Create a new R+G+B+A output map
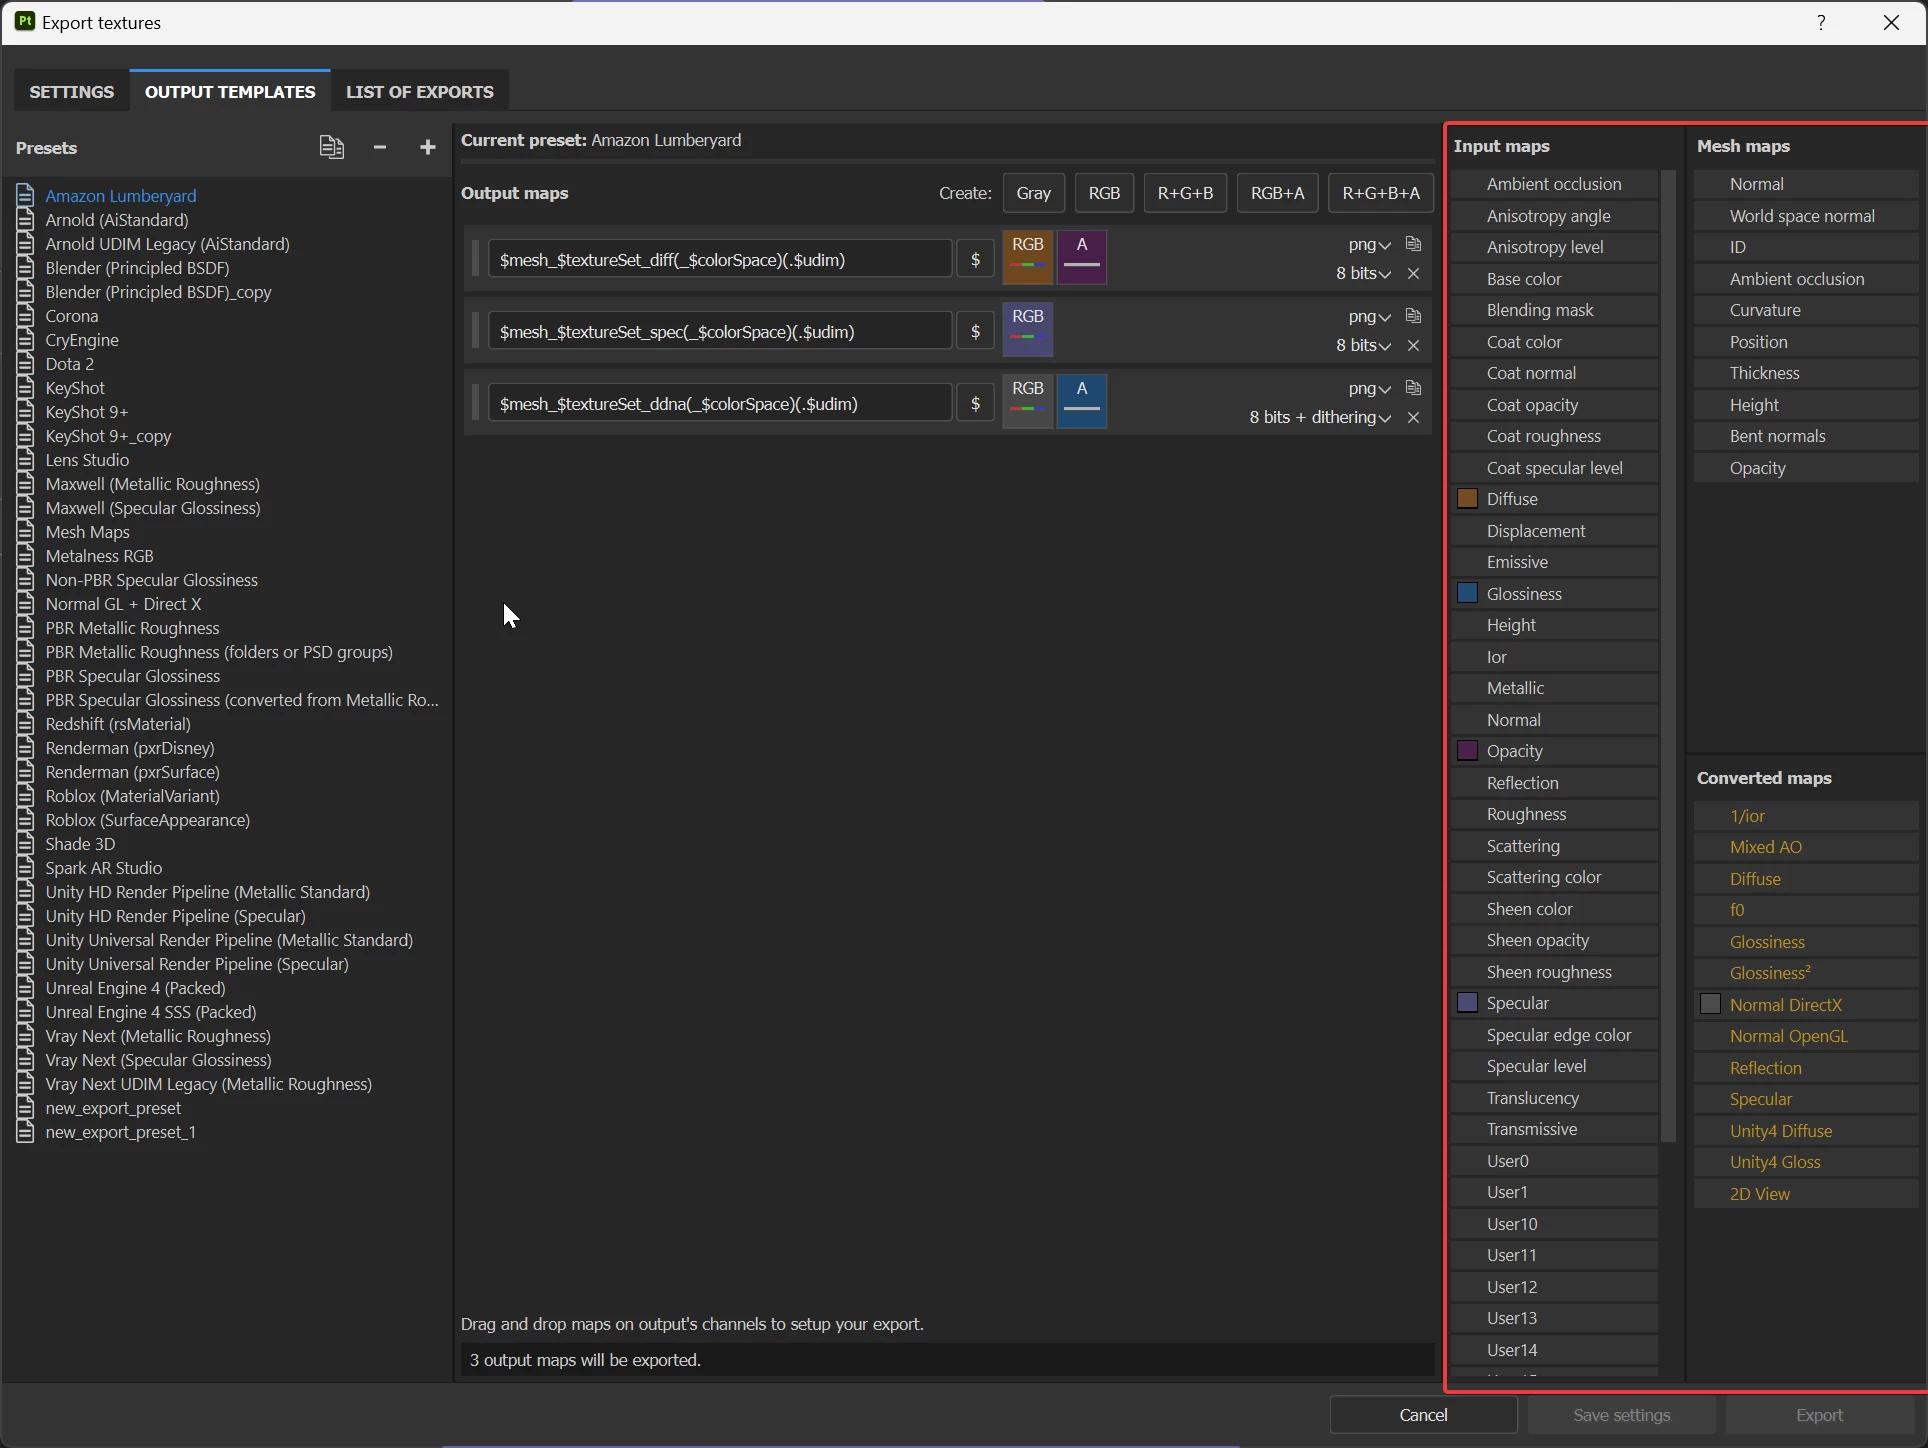Viewport: 1928px width, 1448px height. pyautogui.click(x=1380, y=193)
